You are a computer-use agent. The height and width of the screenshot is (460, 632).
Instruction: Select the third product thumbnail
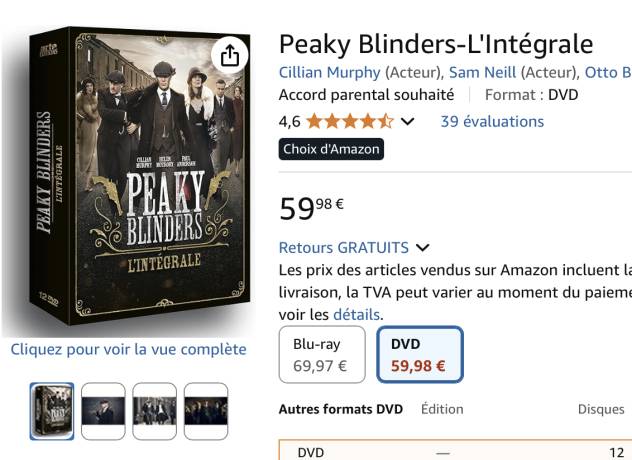click(155, 411)
